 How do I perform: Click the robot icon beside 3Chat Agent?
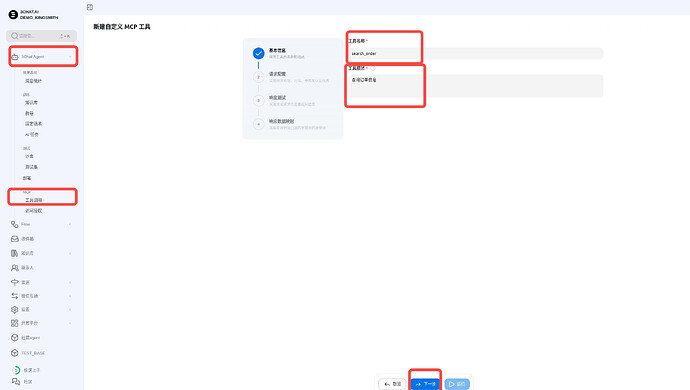click(x=15, y=57)
